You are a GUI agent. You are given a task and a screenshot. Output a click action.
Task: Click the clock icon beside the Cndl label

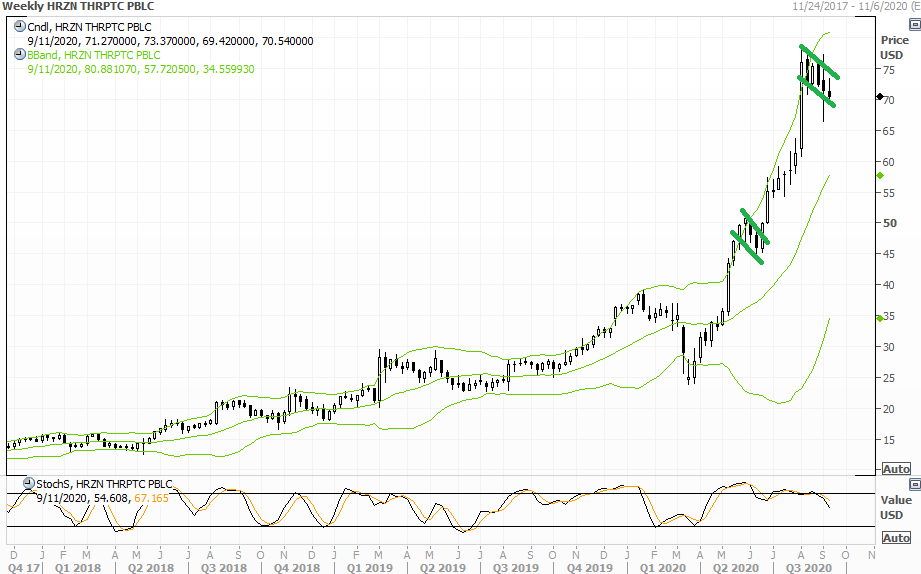click(20, 27)
